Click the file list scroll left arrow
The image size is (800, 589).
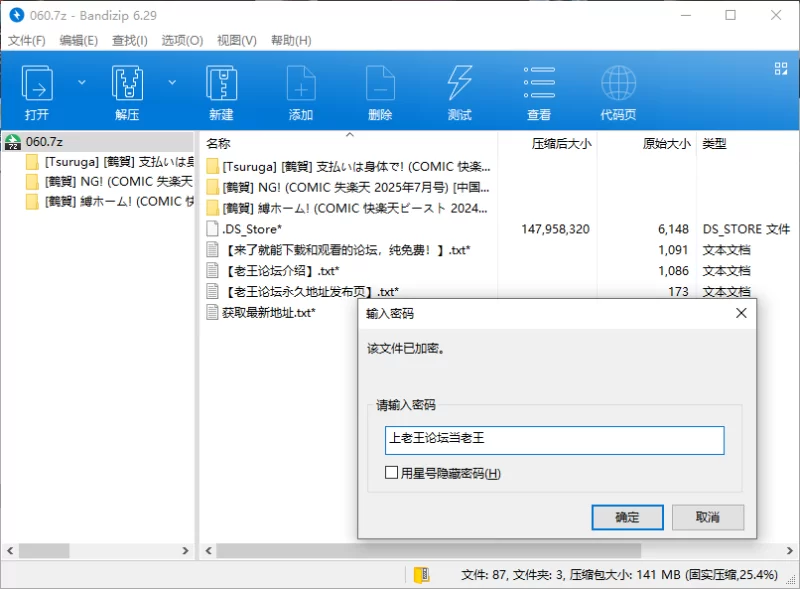point(208,551)
